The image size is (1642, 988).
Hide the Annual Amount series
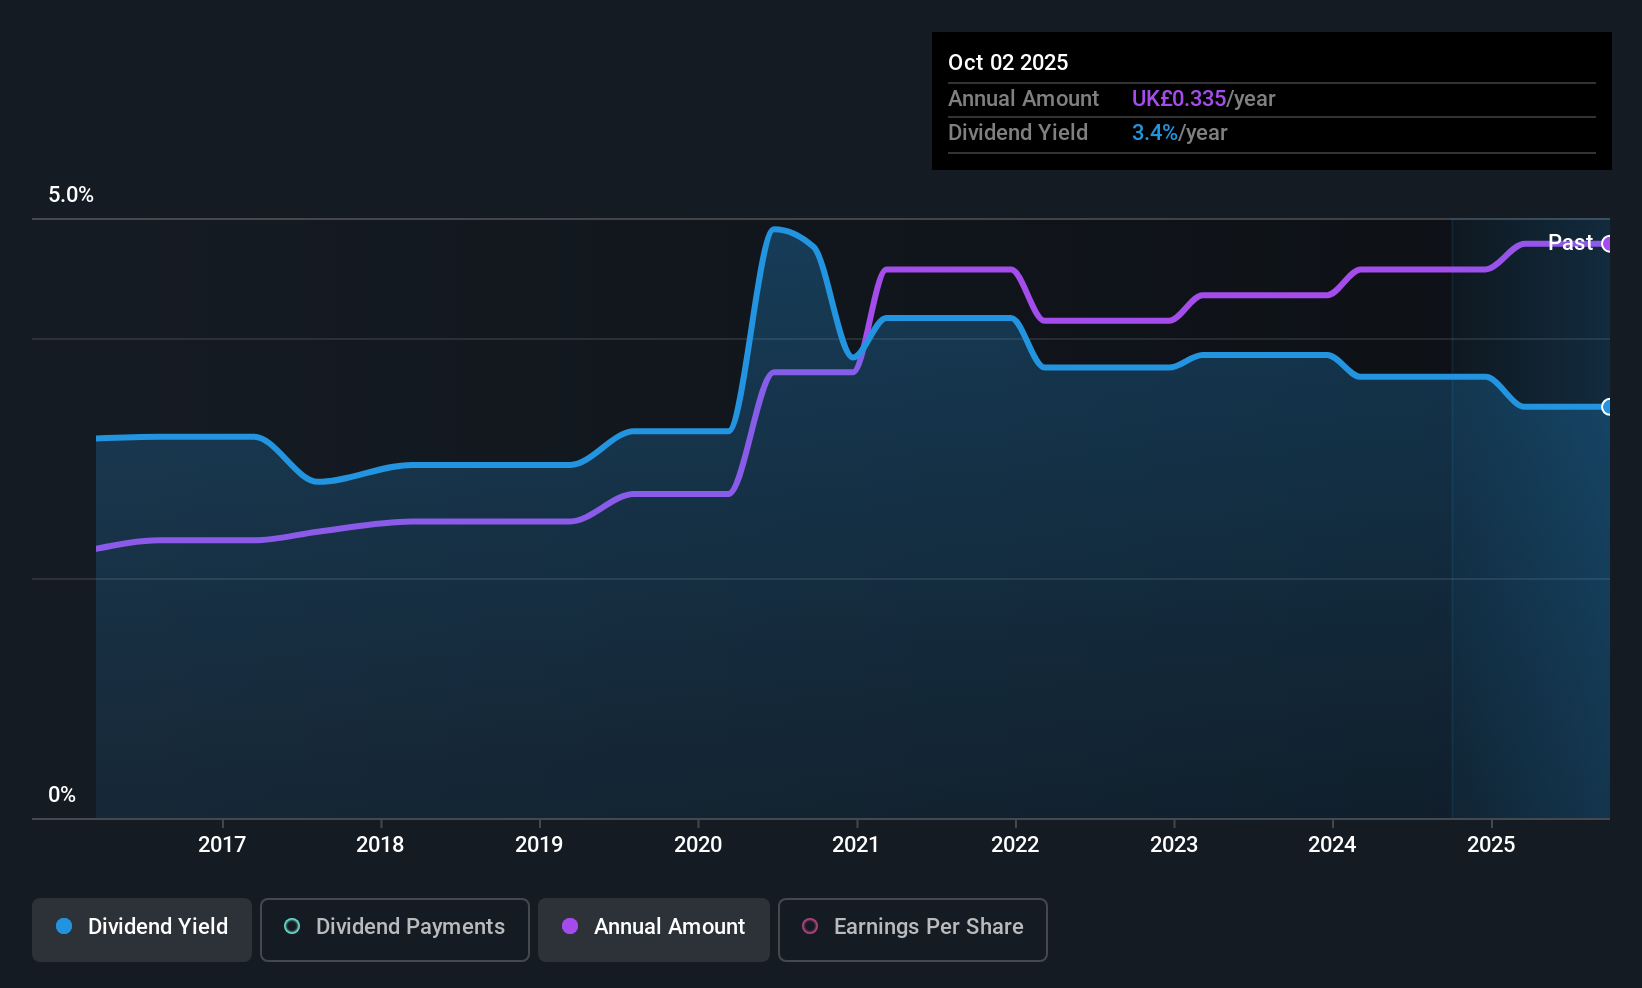coord(653,928)
